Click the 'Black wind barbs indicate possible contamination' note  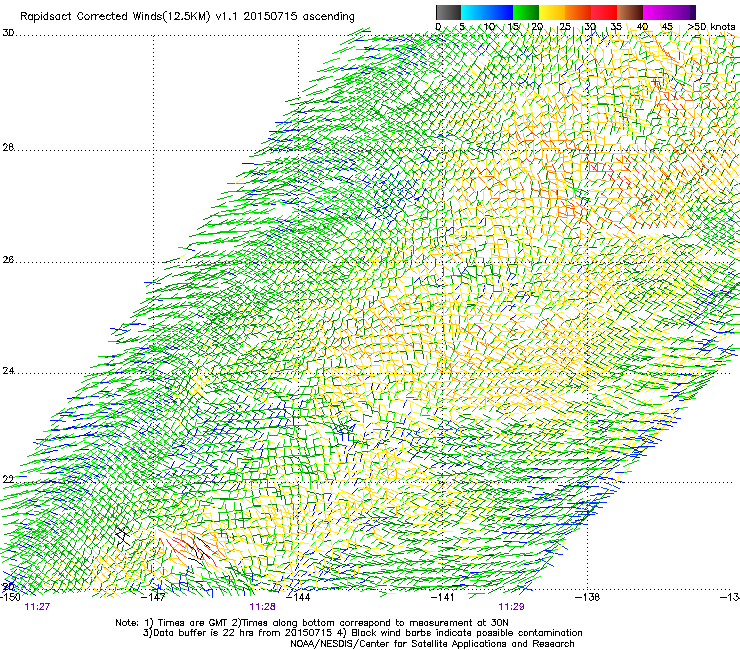point(467,633)
